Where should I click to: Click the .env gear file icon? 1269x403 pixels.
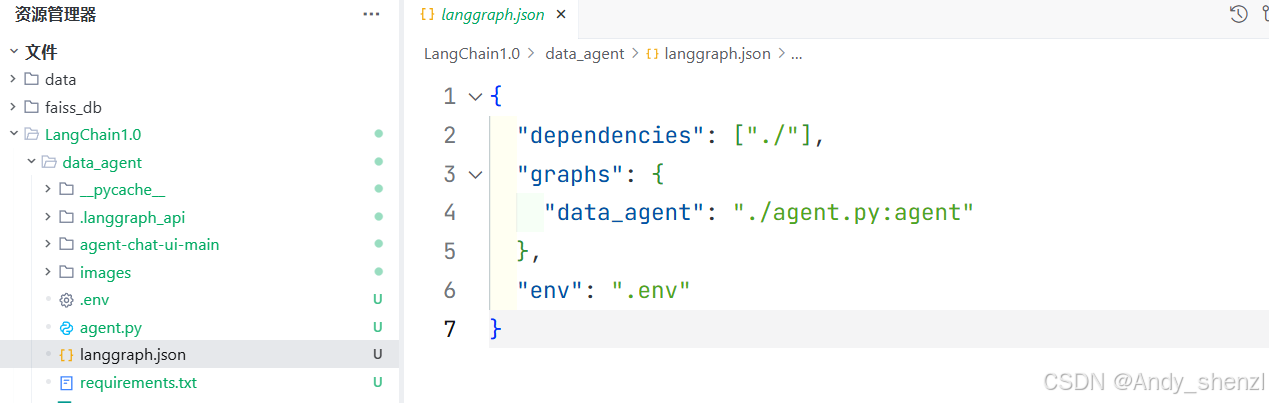[x=66, y=299]
